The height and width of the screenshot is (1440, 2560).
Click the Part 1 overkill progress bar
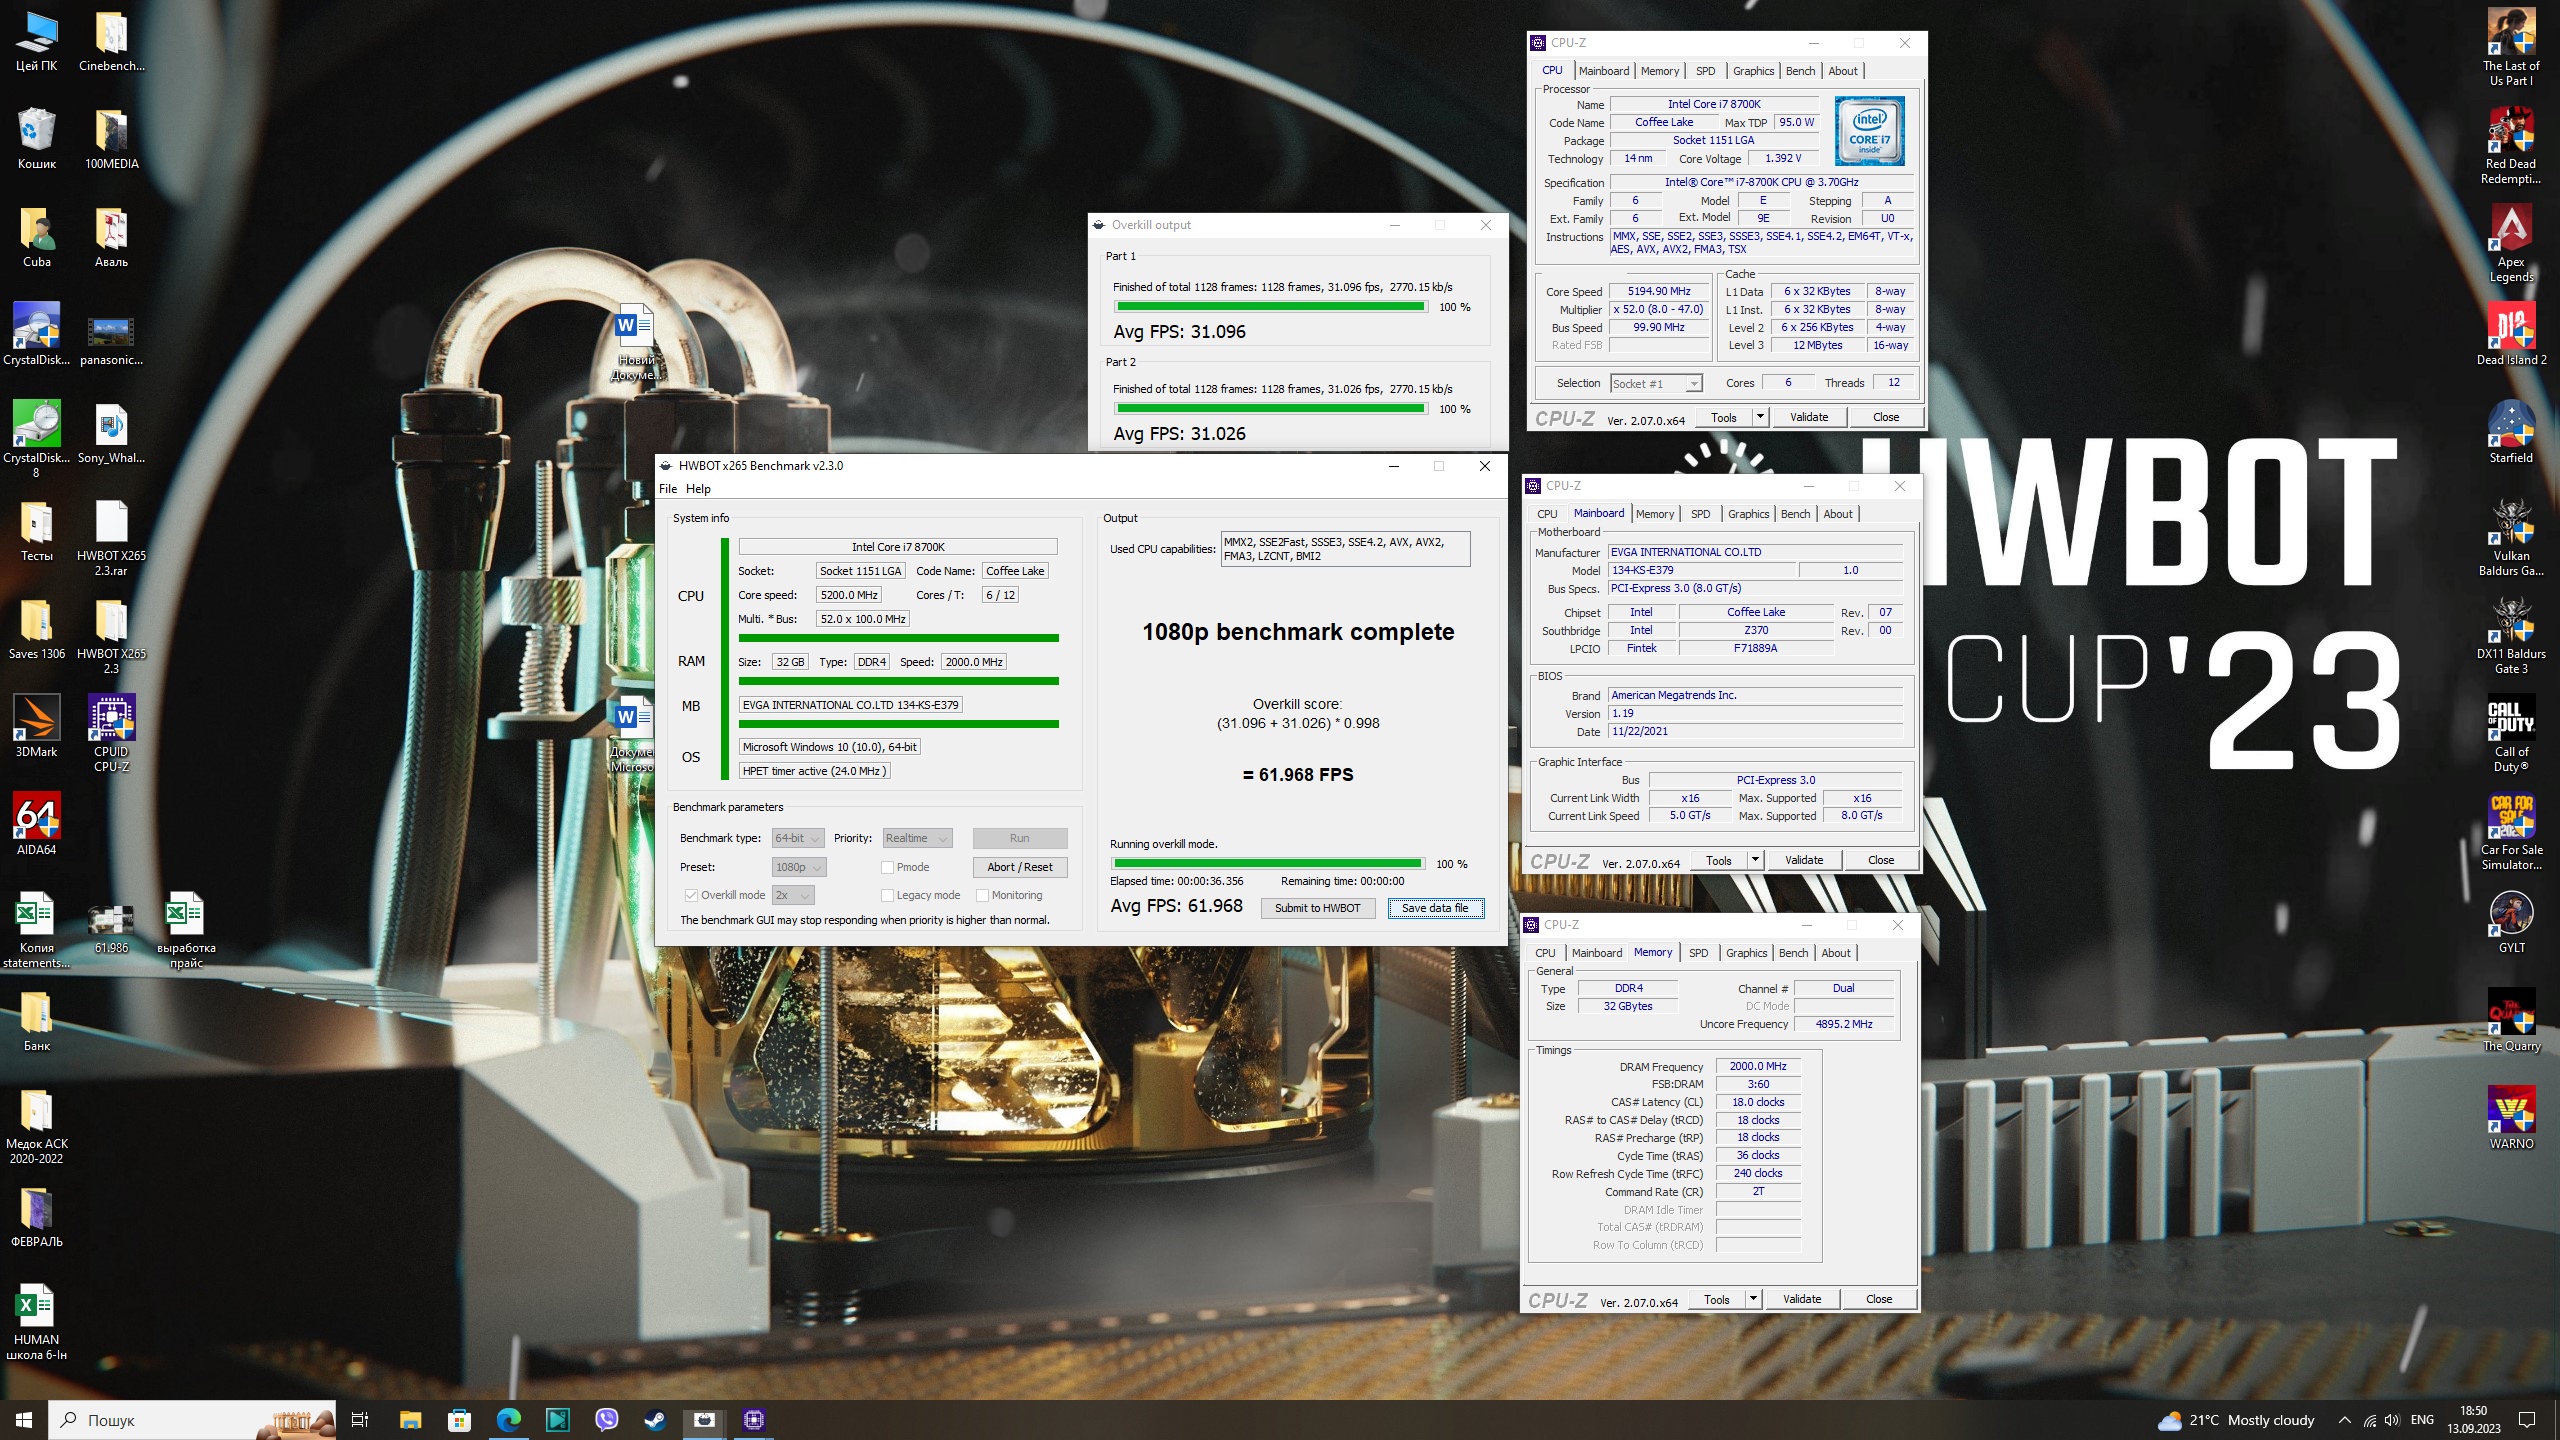[x=1271, y=307]
